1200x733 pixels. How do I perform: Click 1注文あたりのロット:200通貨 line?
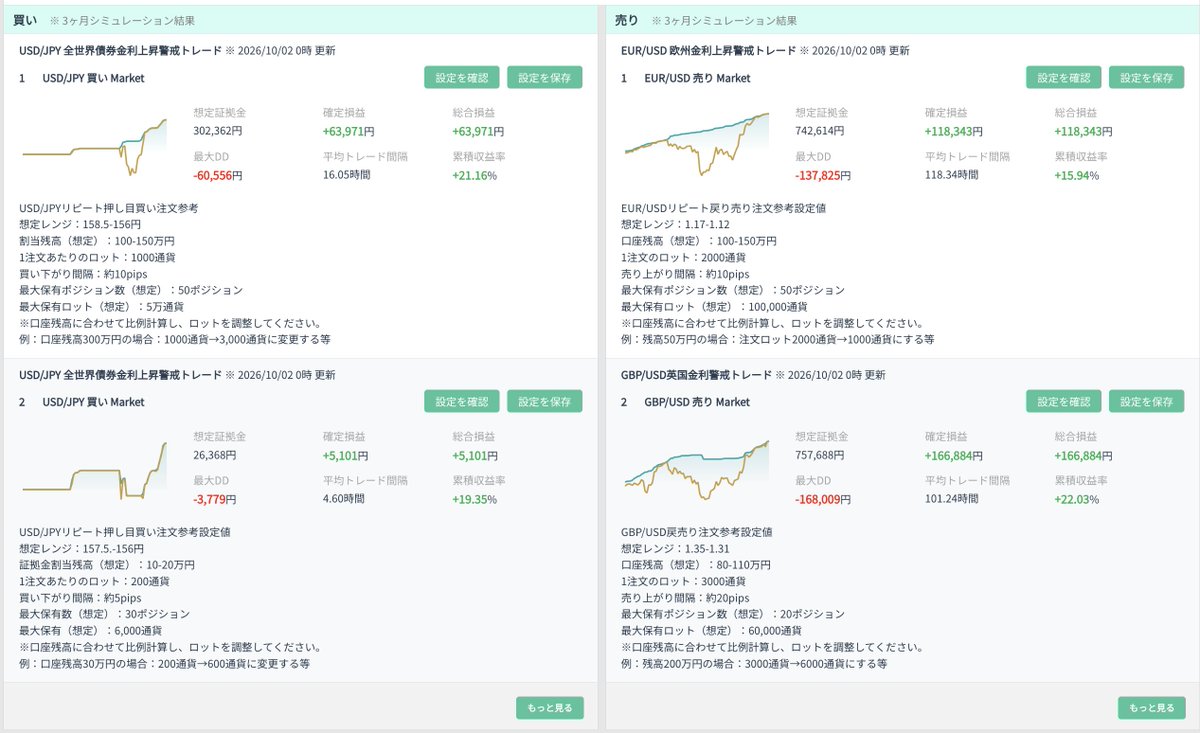[x=95, y=581]
